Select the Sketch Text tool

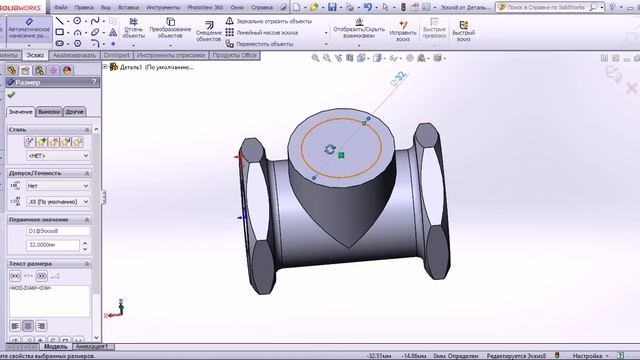click(113, 32)
